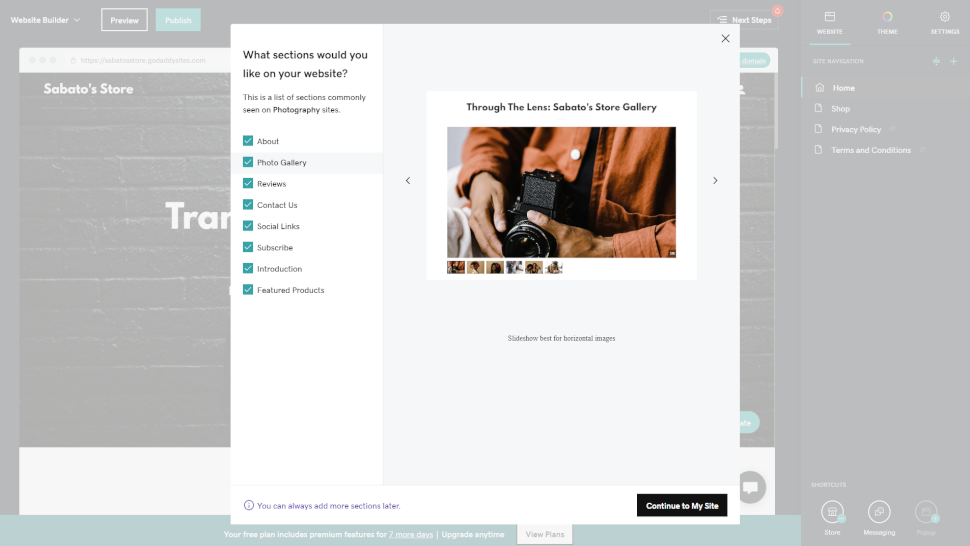Viewport: 970px width, 546px height.
Task: Select first gallery thumbnail below camera photo
Action: pos(456,267)
